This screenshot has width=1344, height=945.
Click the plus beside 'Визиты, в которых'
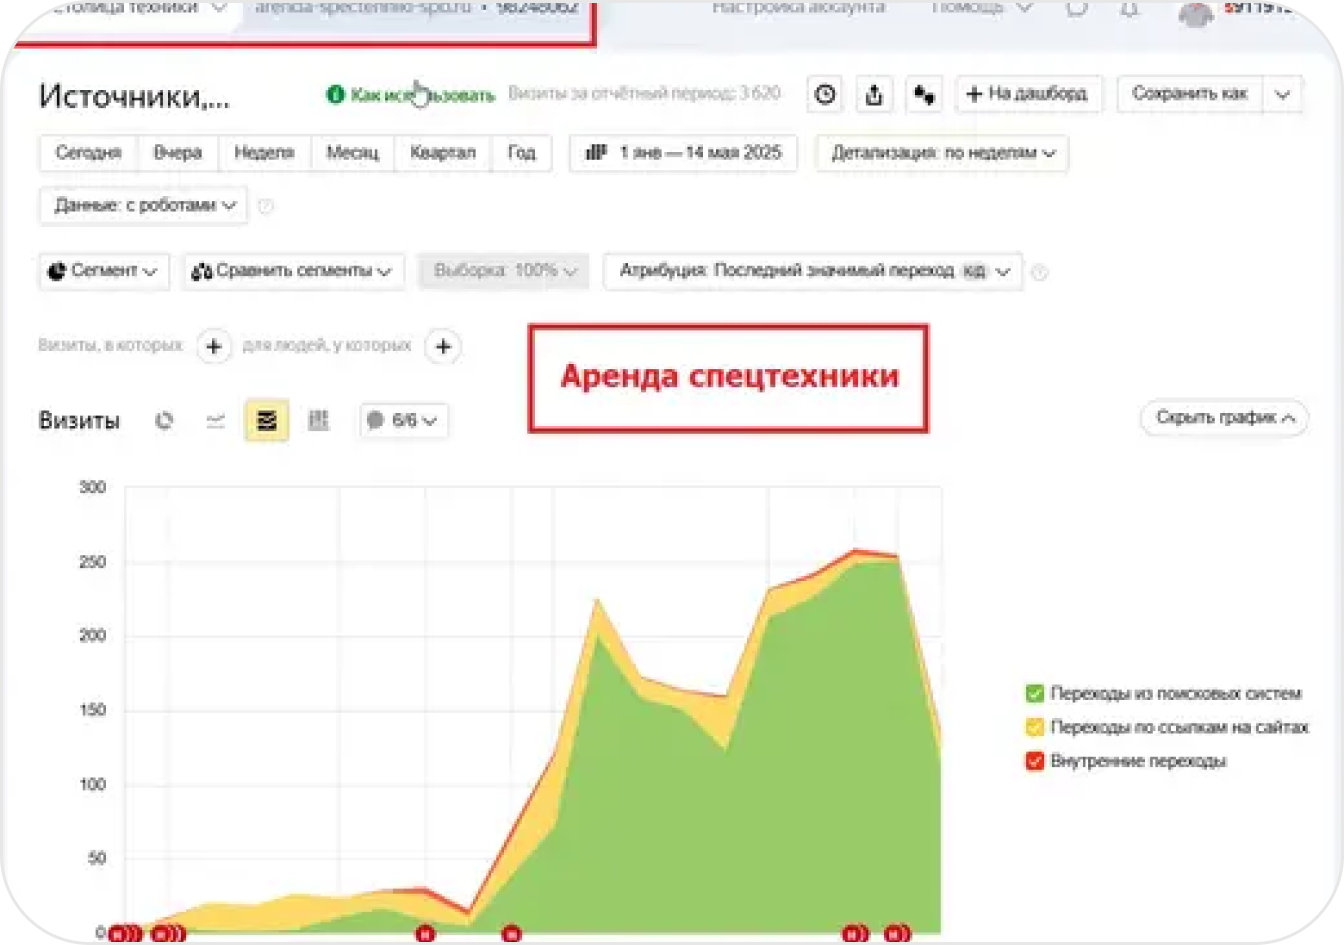213,347
